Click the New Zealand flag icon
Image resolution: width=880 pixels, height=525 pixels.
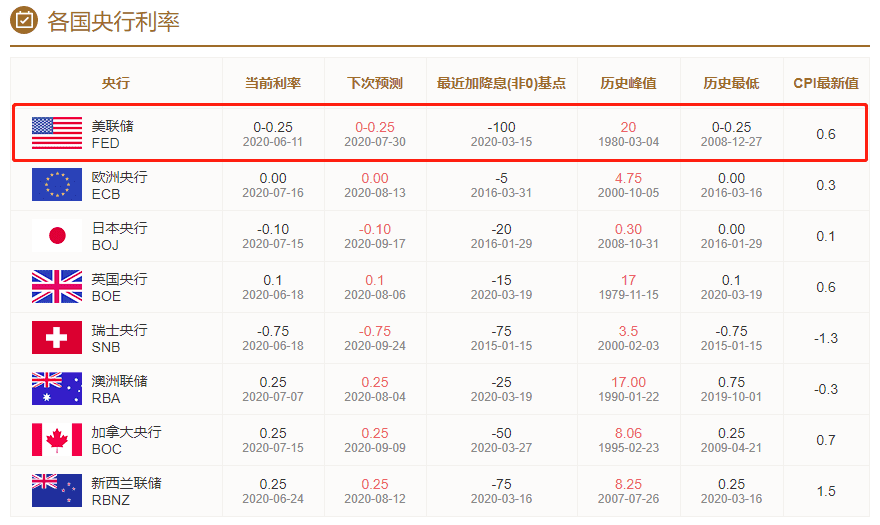point(57,491)
